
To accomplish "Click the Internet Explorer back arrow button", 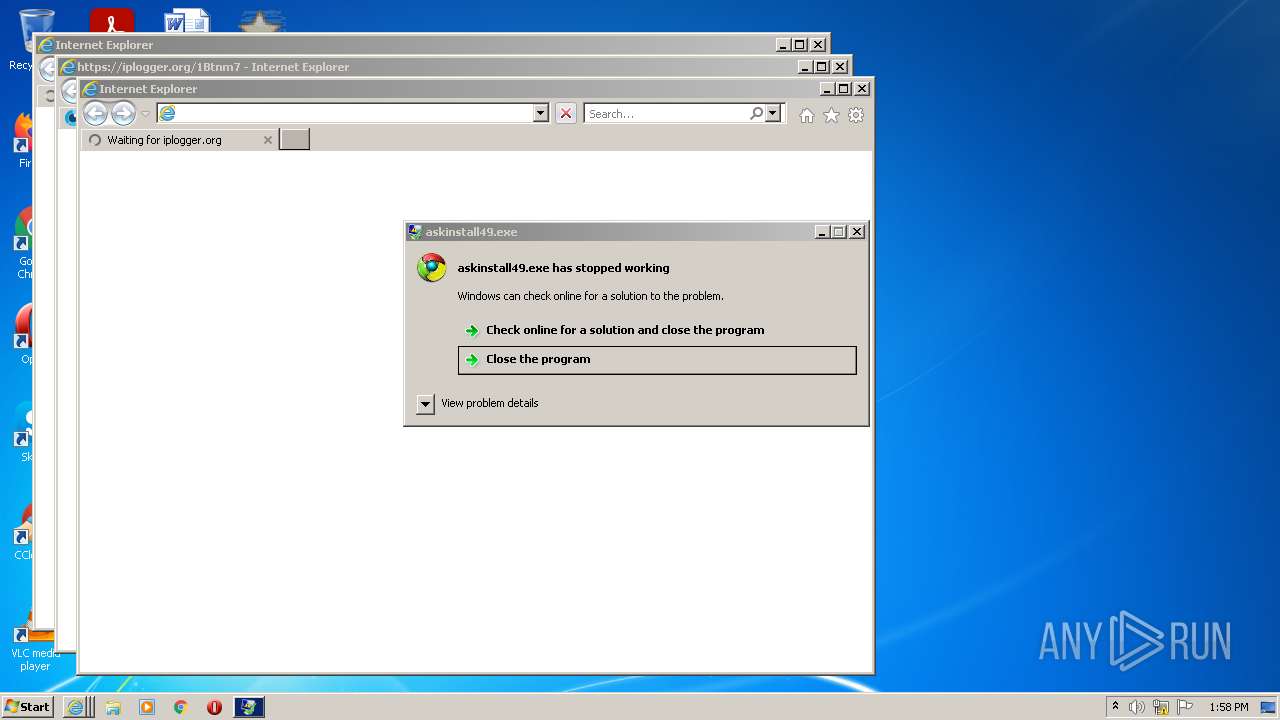I will [95, 114].
